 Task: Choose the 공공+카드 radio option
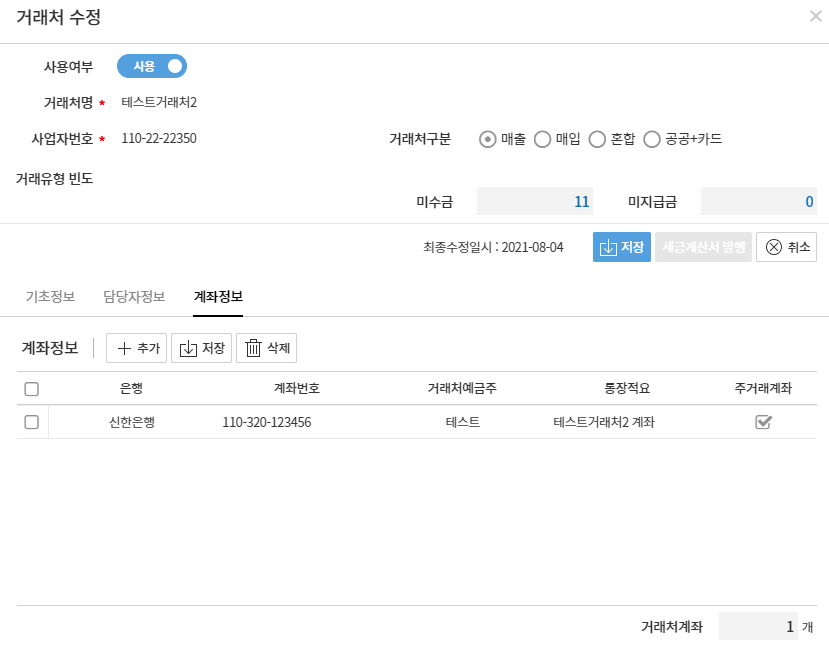[652, 139]
